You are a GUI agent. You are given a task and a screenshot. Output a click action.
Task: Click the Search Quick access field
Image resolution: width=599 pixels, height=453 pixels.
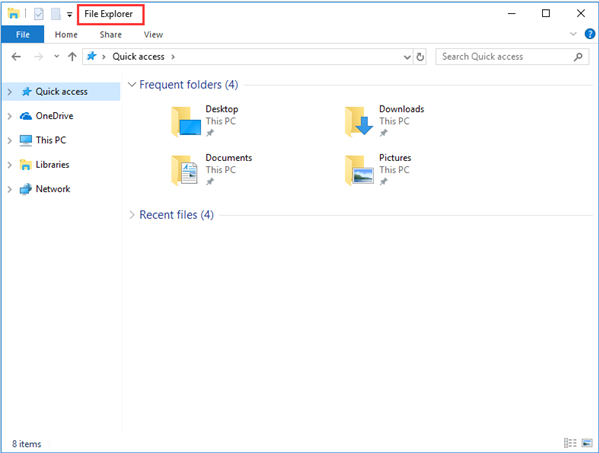click(x=507, y=57)
